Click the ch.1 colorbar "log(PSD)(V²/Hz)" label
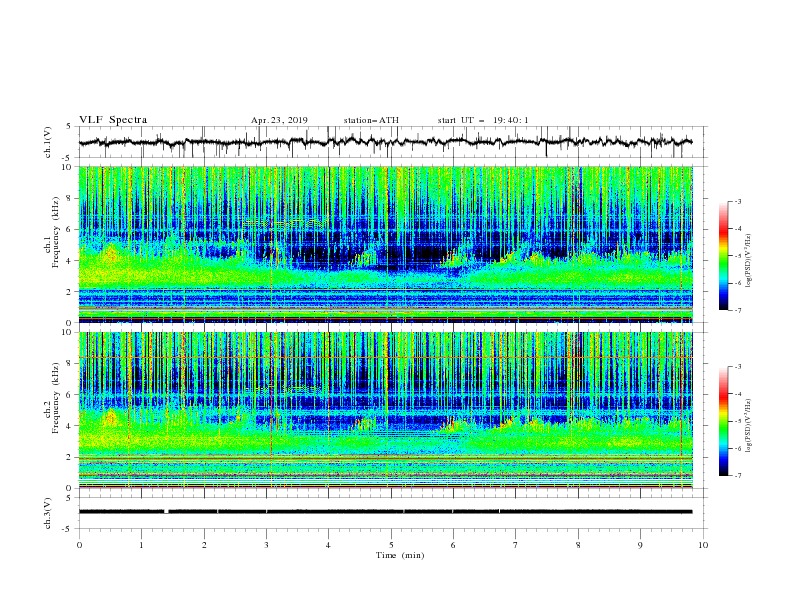Screen dimensions: 792x612 coord(748,261)
